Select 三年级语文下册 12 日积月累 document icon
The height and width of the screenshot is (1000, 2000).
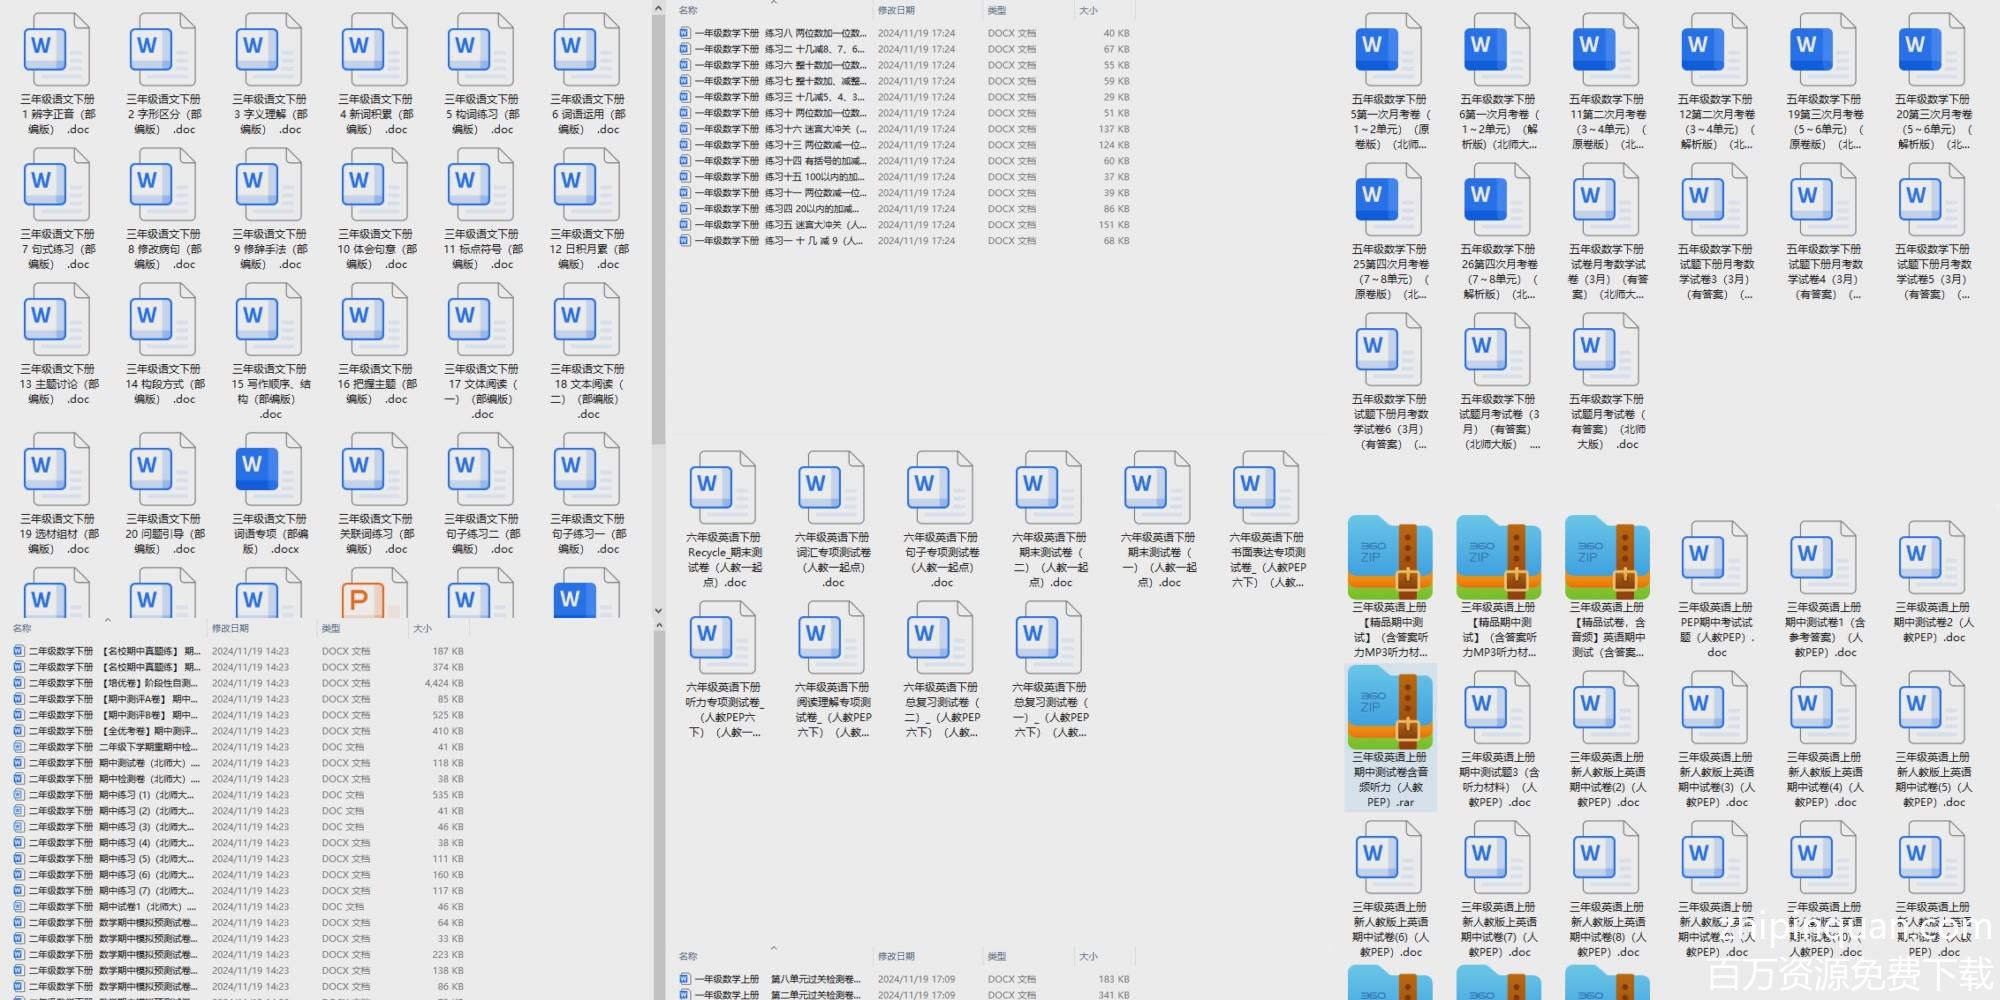(587, 187)
